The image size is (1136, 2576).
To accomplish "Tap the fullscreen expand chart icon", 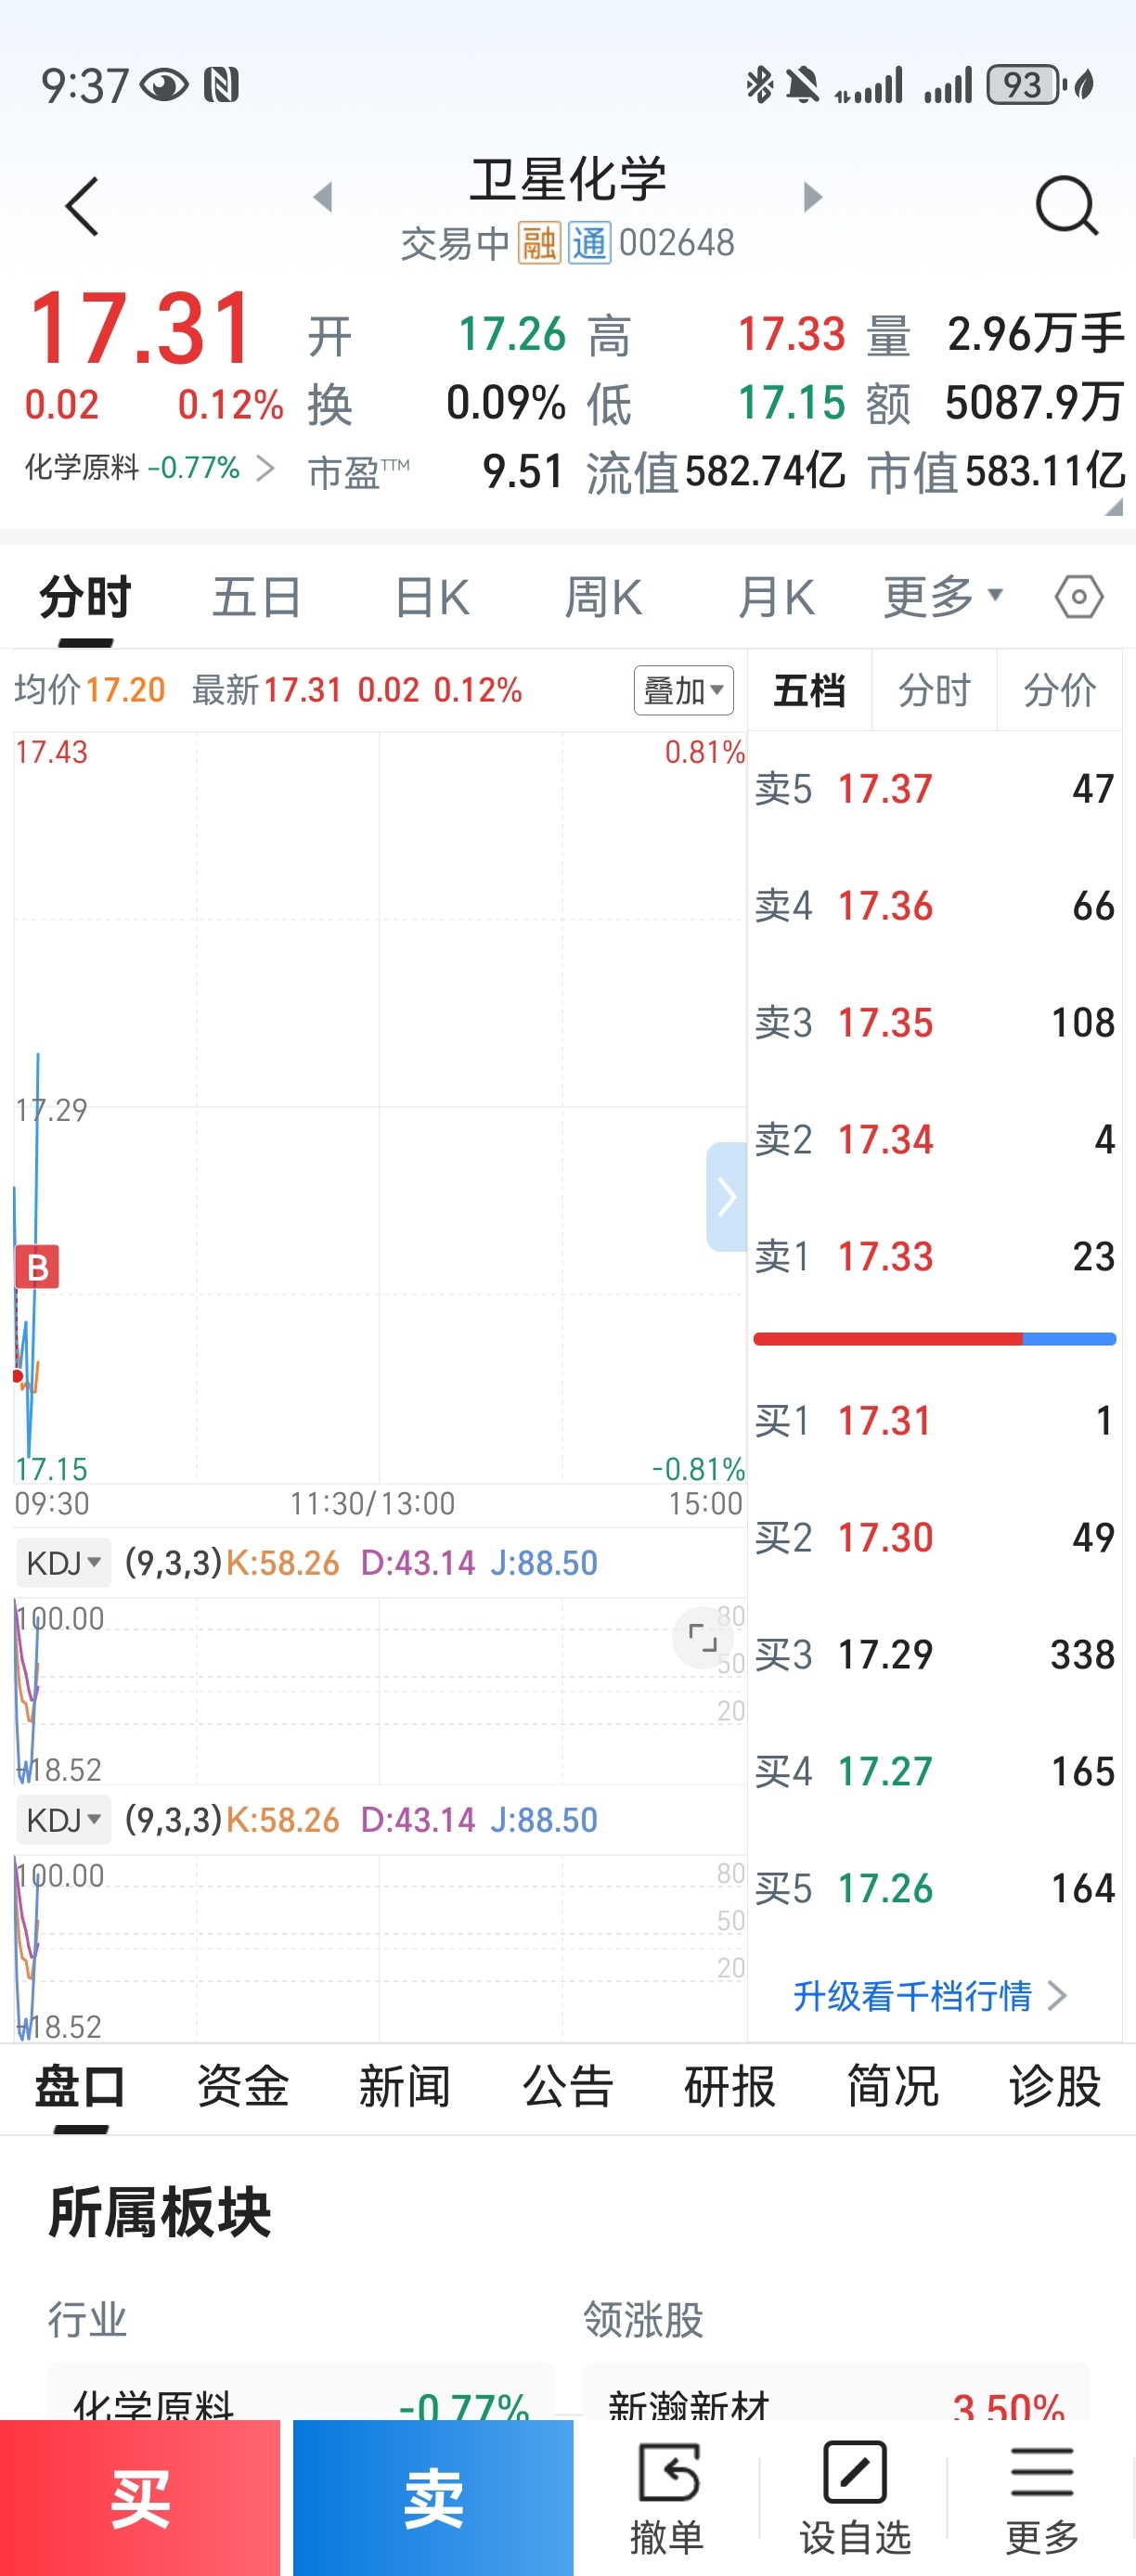I will tap(702, 1638).
